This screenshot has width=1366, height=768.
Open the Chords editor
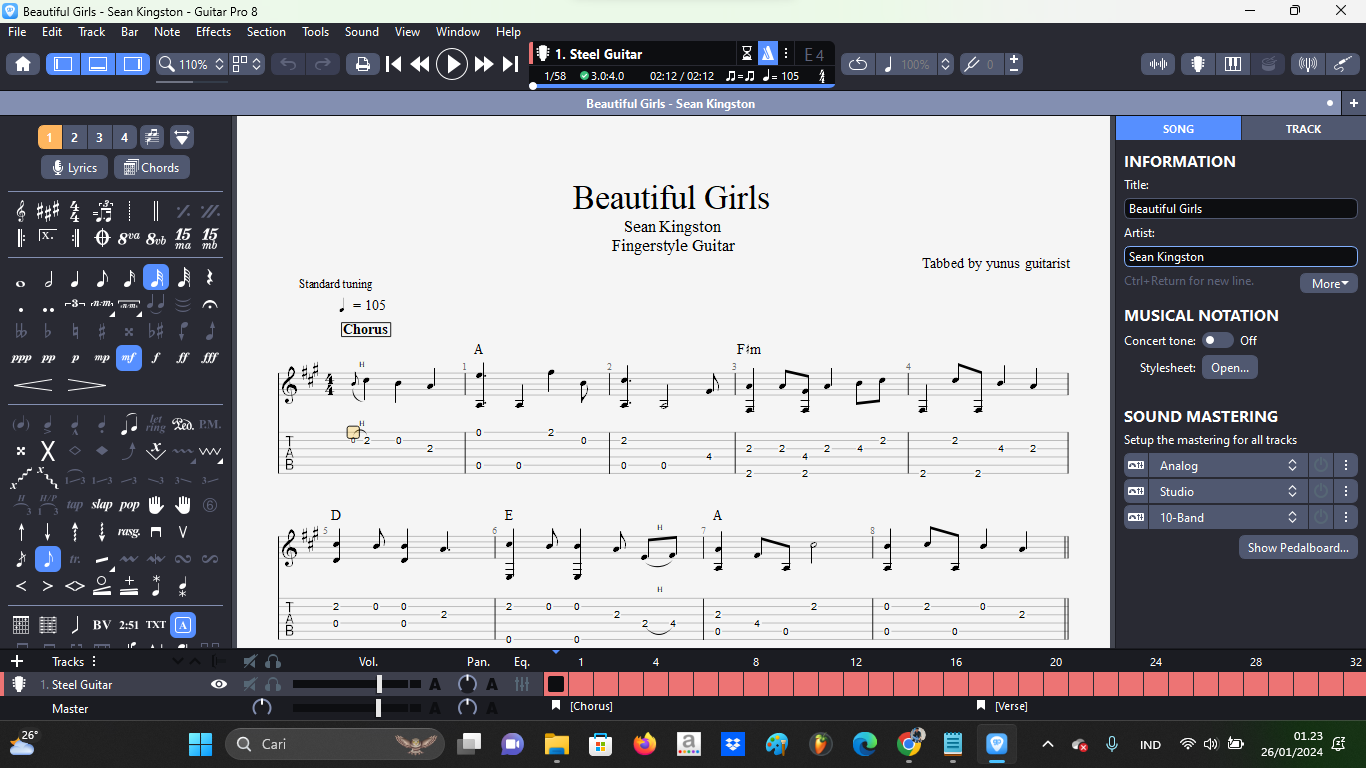[x=152, y=168]
